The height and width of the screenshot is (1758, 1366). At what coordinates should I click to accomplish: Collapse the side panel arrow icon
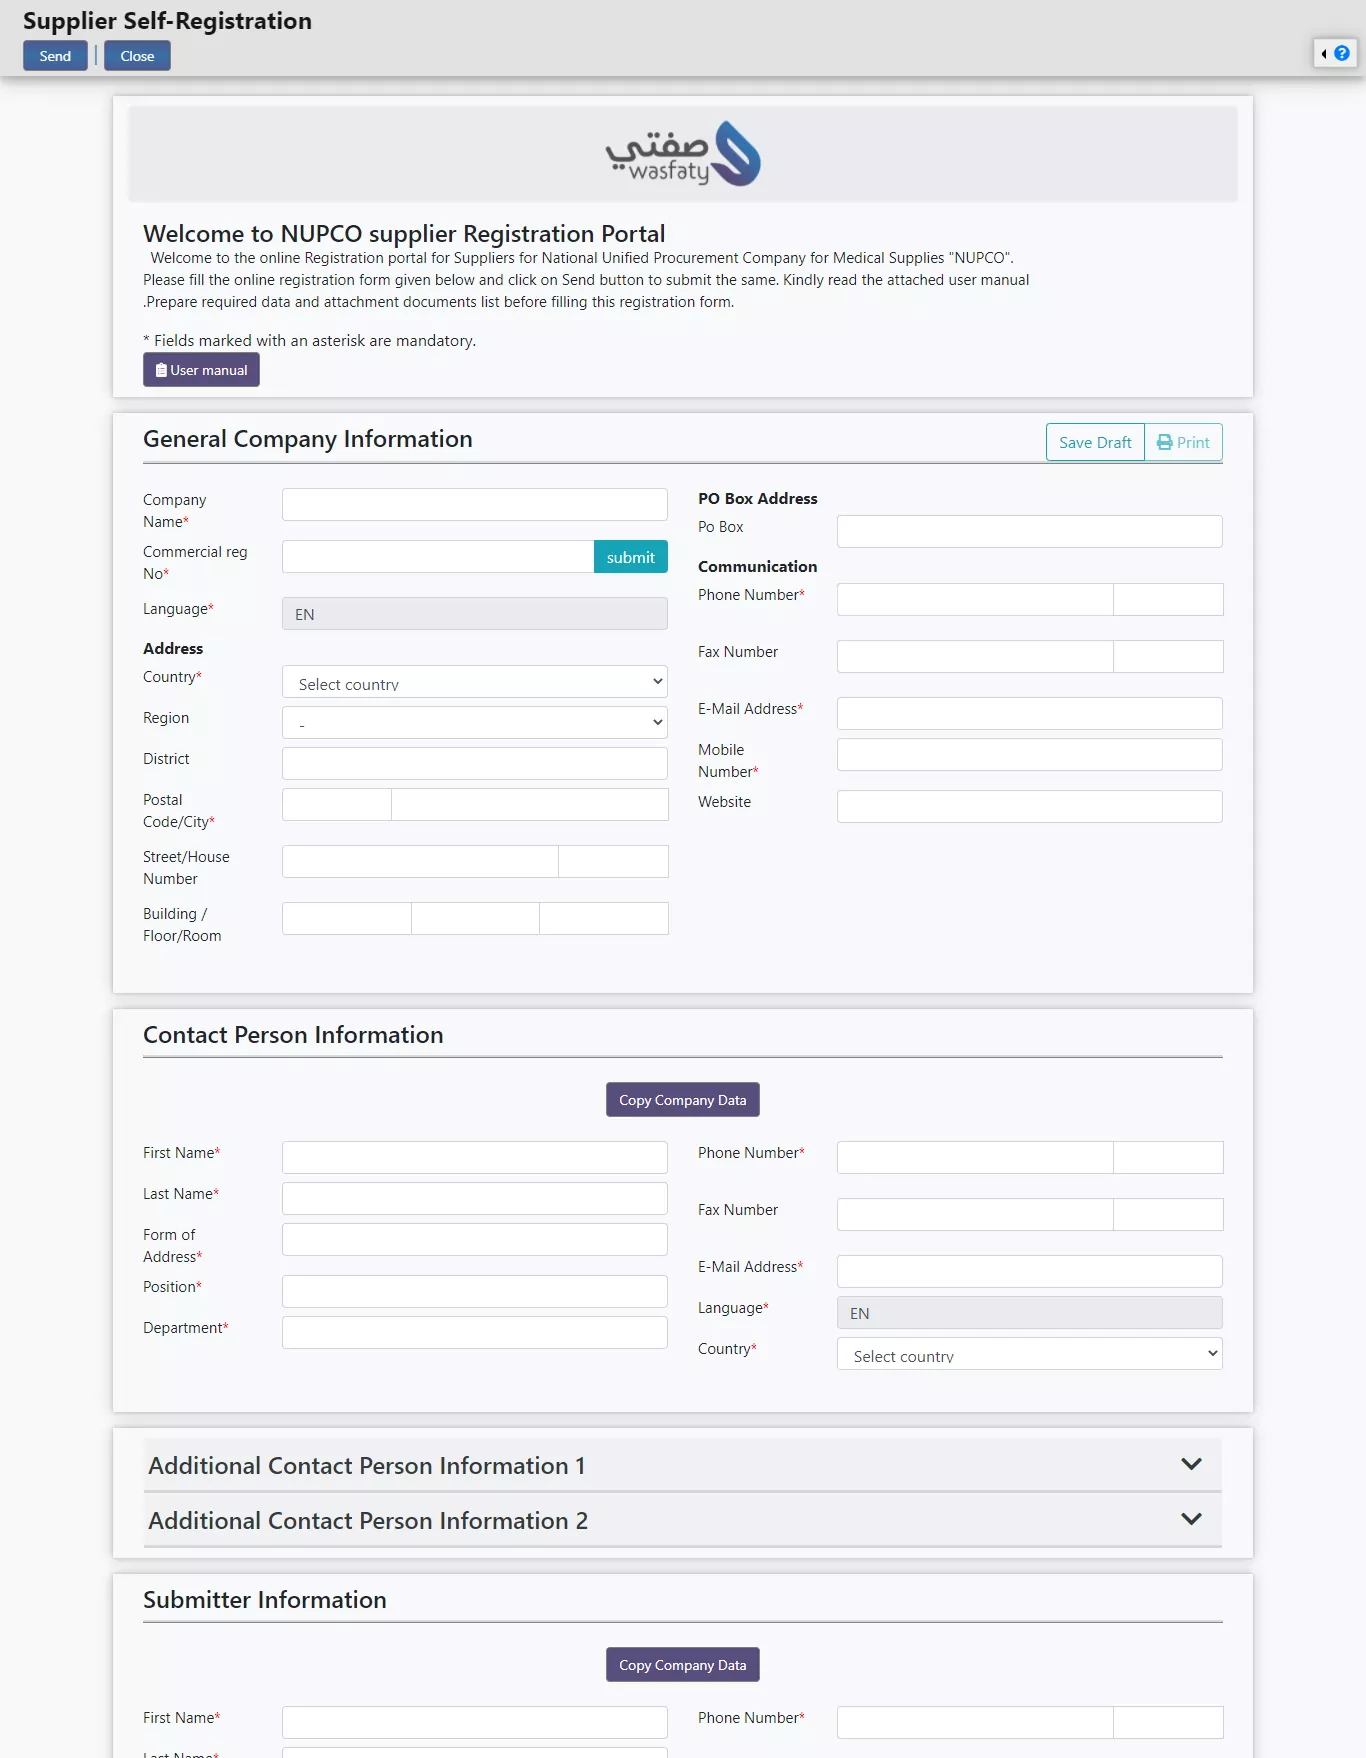pyautogui.click(x=1324, y=54)
